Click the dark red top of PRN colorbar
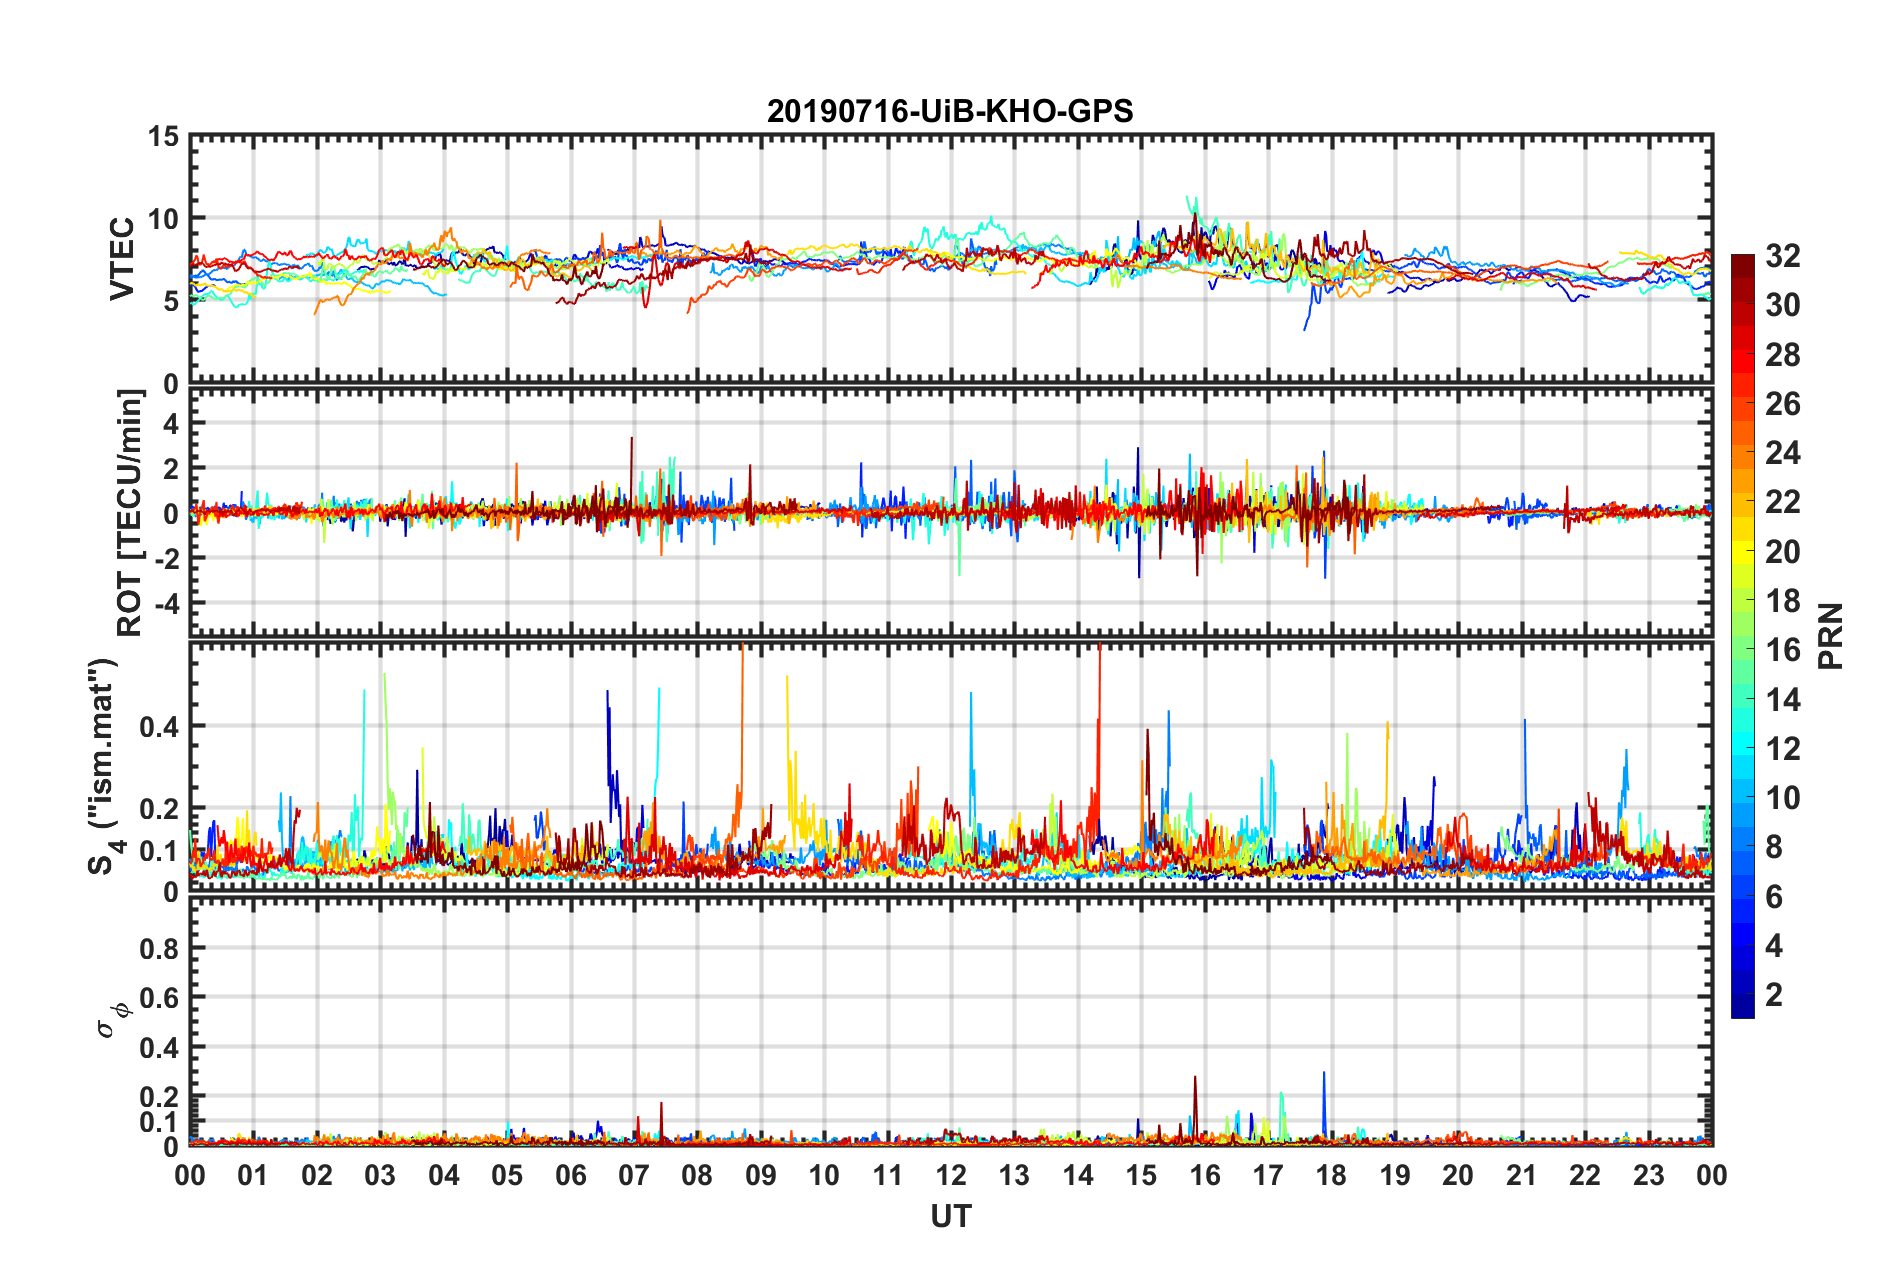 (x=1743, y=266)
